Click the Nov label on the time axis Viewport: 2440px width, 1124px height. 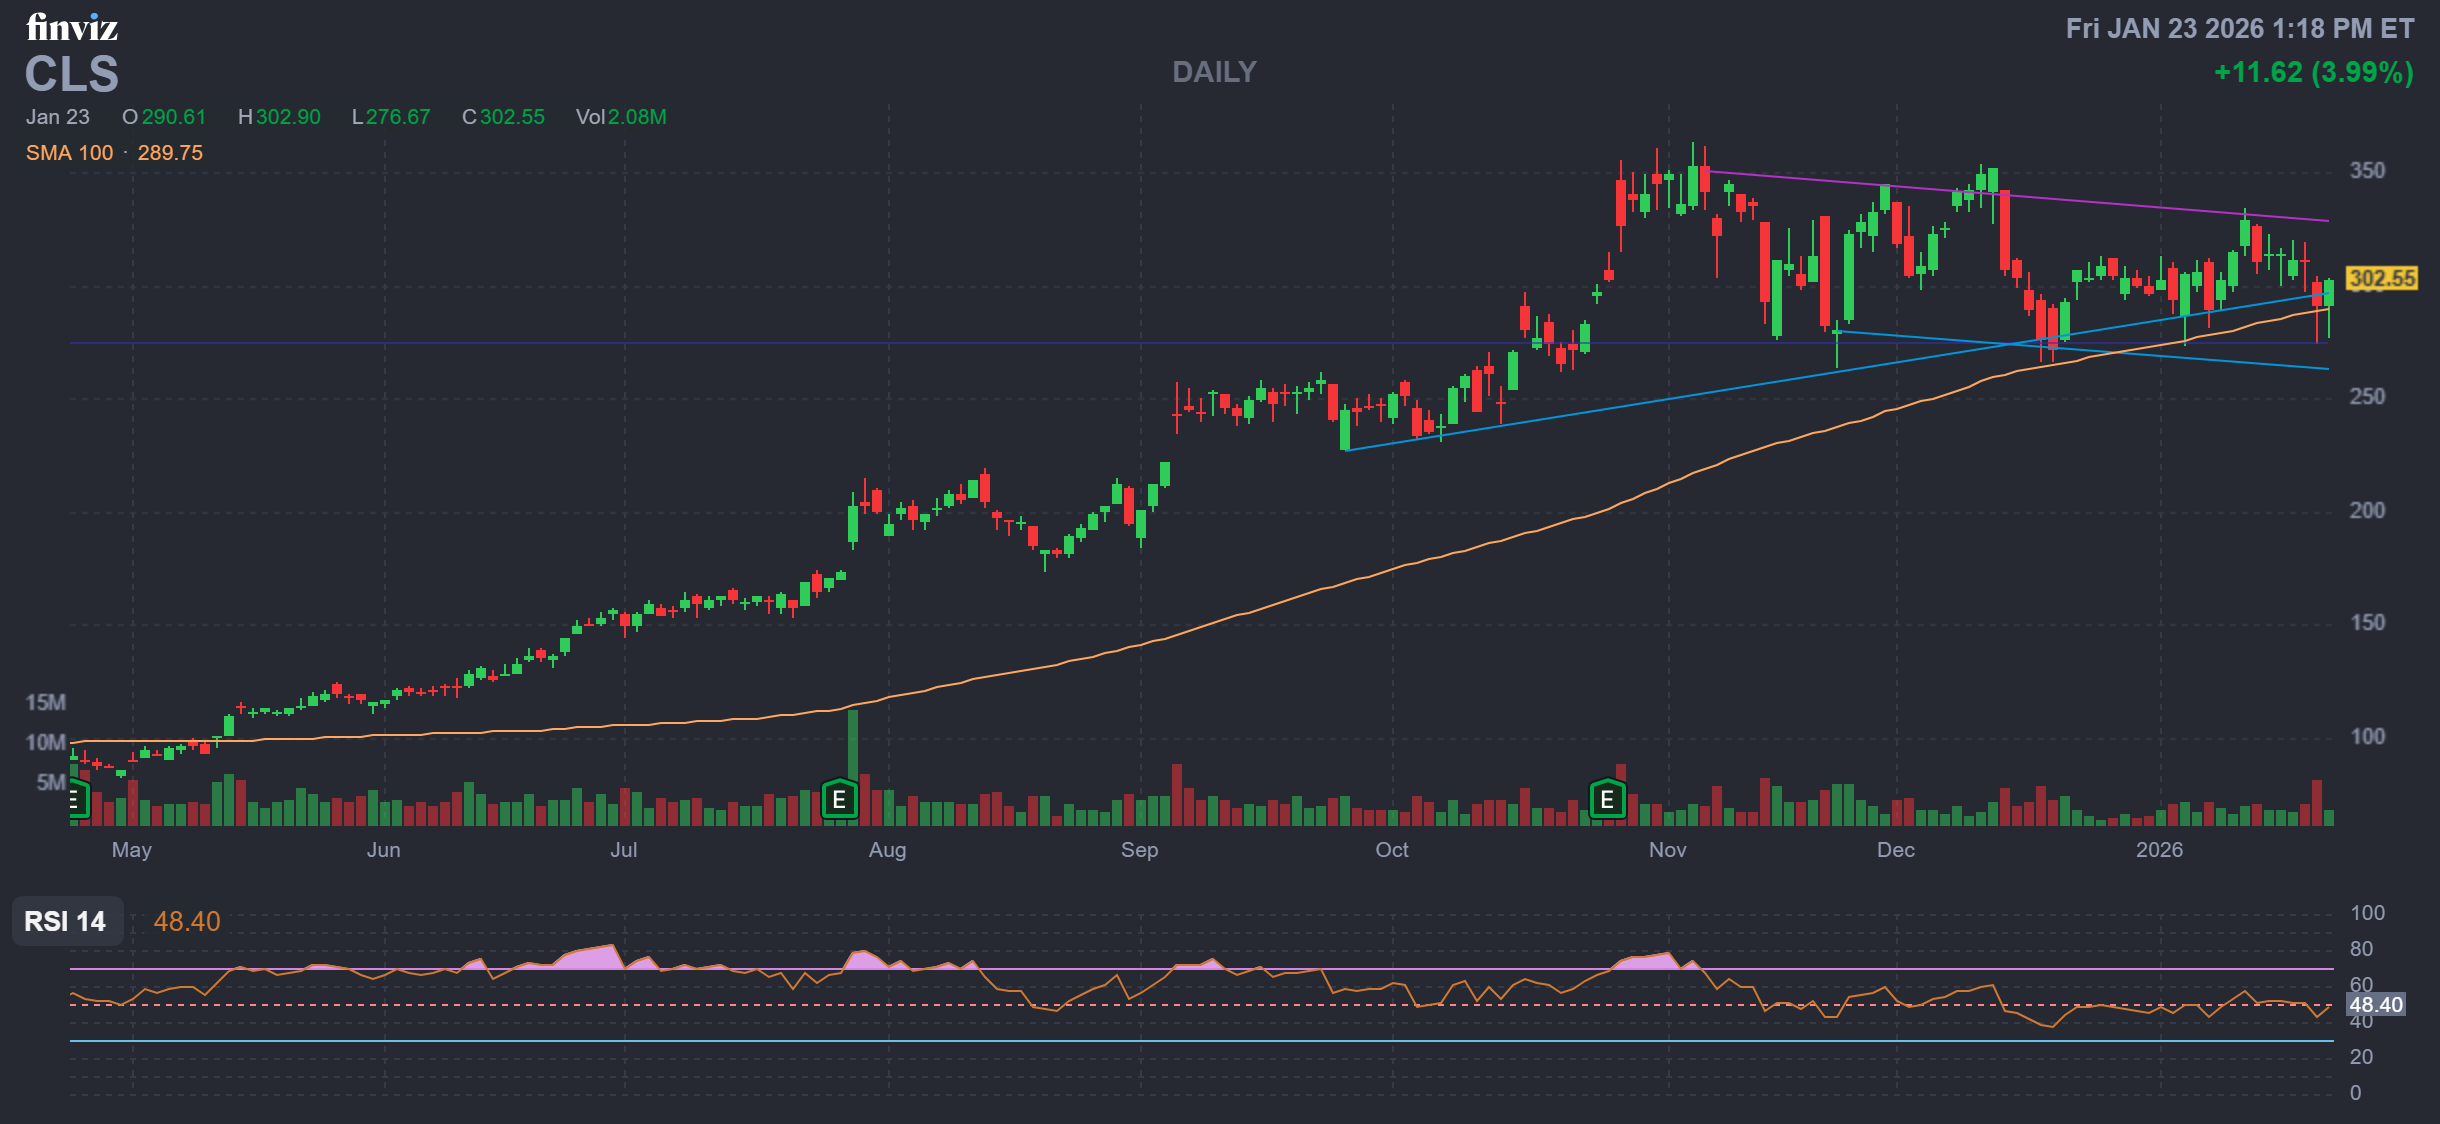click(x=1667, y=850)
